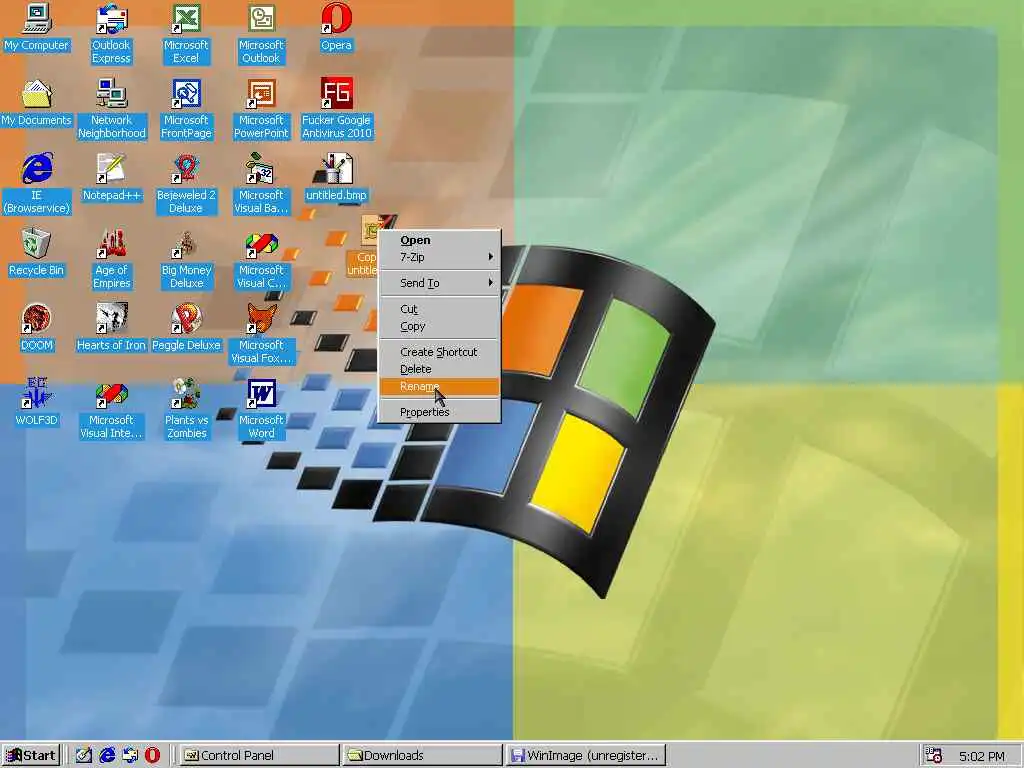Switch to Downloads window in taskbar
The image size is (1024, 768).
[x=423, y=756]
